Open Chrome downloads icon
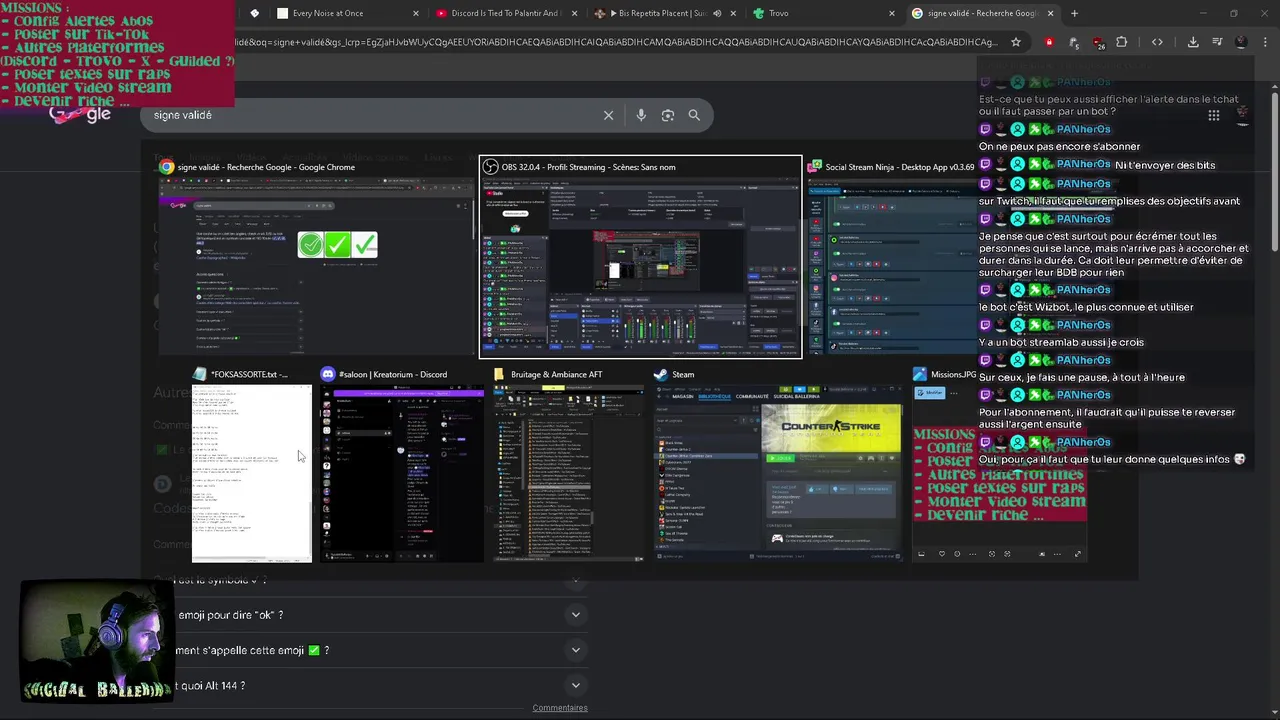 [1193, 42]
